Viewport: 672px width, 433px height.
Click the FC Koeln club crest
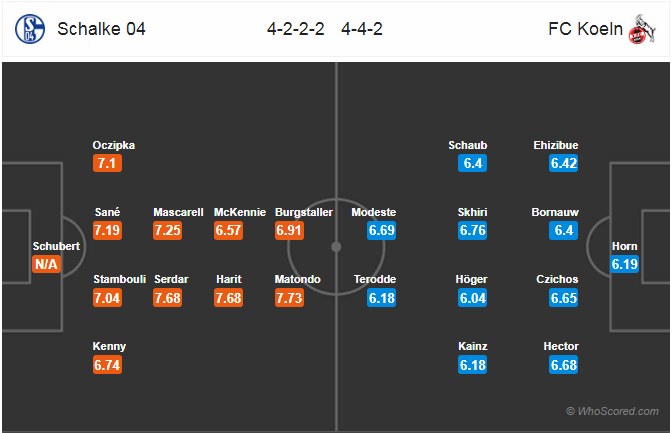coord(642,29)
